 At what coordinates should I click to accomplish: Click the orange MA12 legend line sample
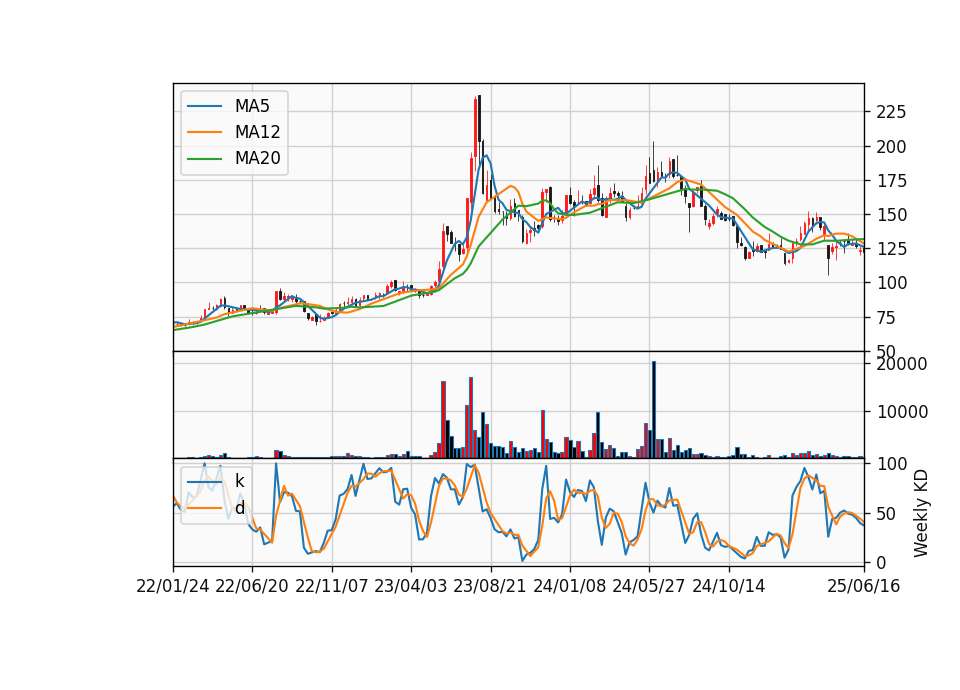click(x=204, y=132)
